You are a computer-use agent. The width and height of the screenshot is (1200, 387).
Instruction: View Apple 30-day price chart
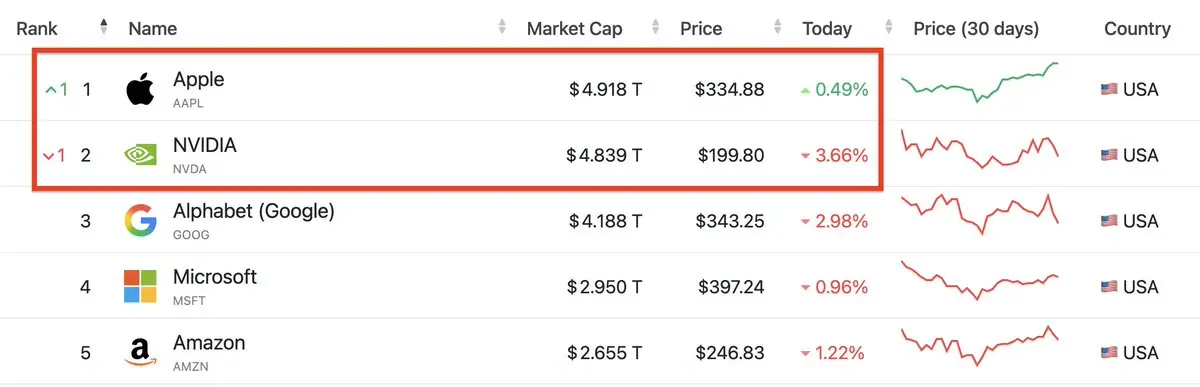tap(980, 82)
